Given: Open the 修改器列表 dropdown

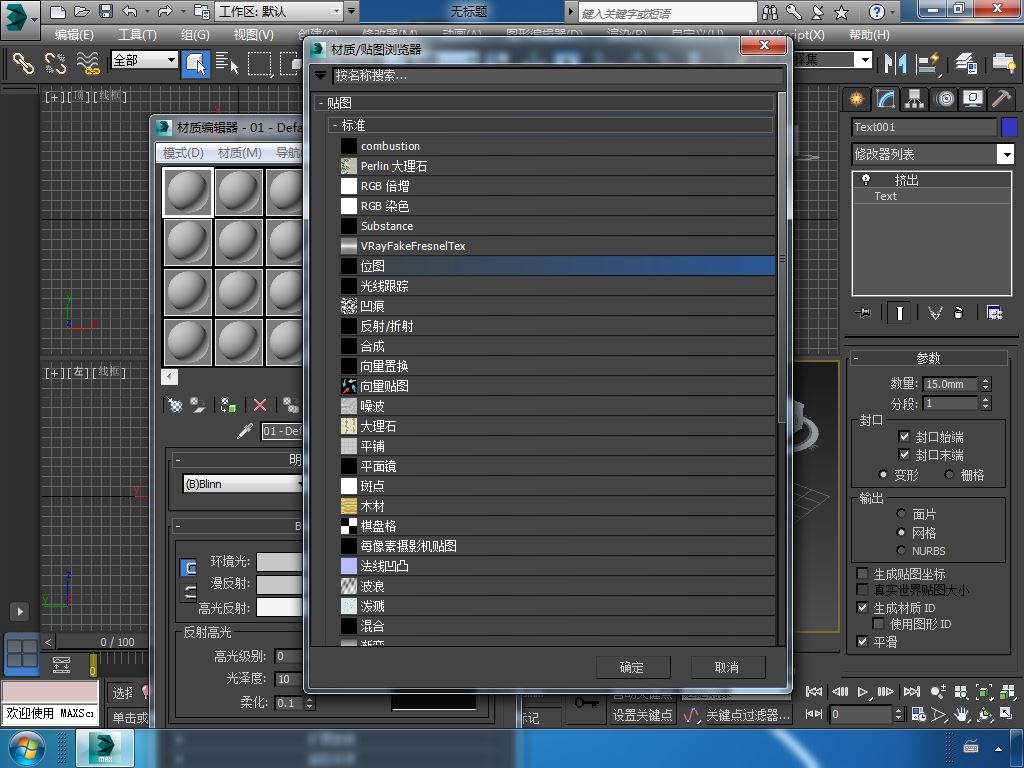Looking at the screenshot, I should (1006, 154).
